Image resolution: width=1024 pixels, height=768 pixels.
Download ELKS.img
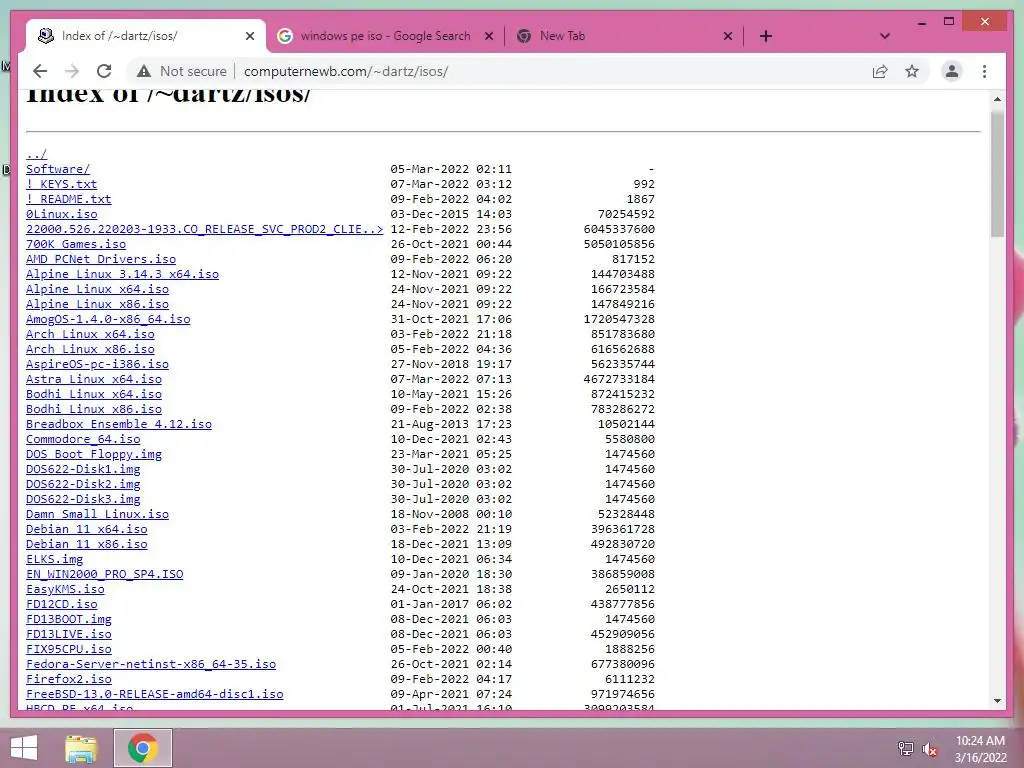click(54, 560)
